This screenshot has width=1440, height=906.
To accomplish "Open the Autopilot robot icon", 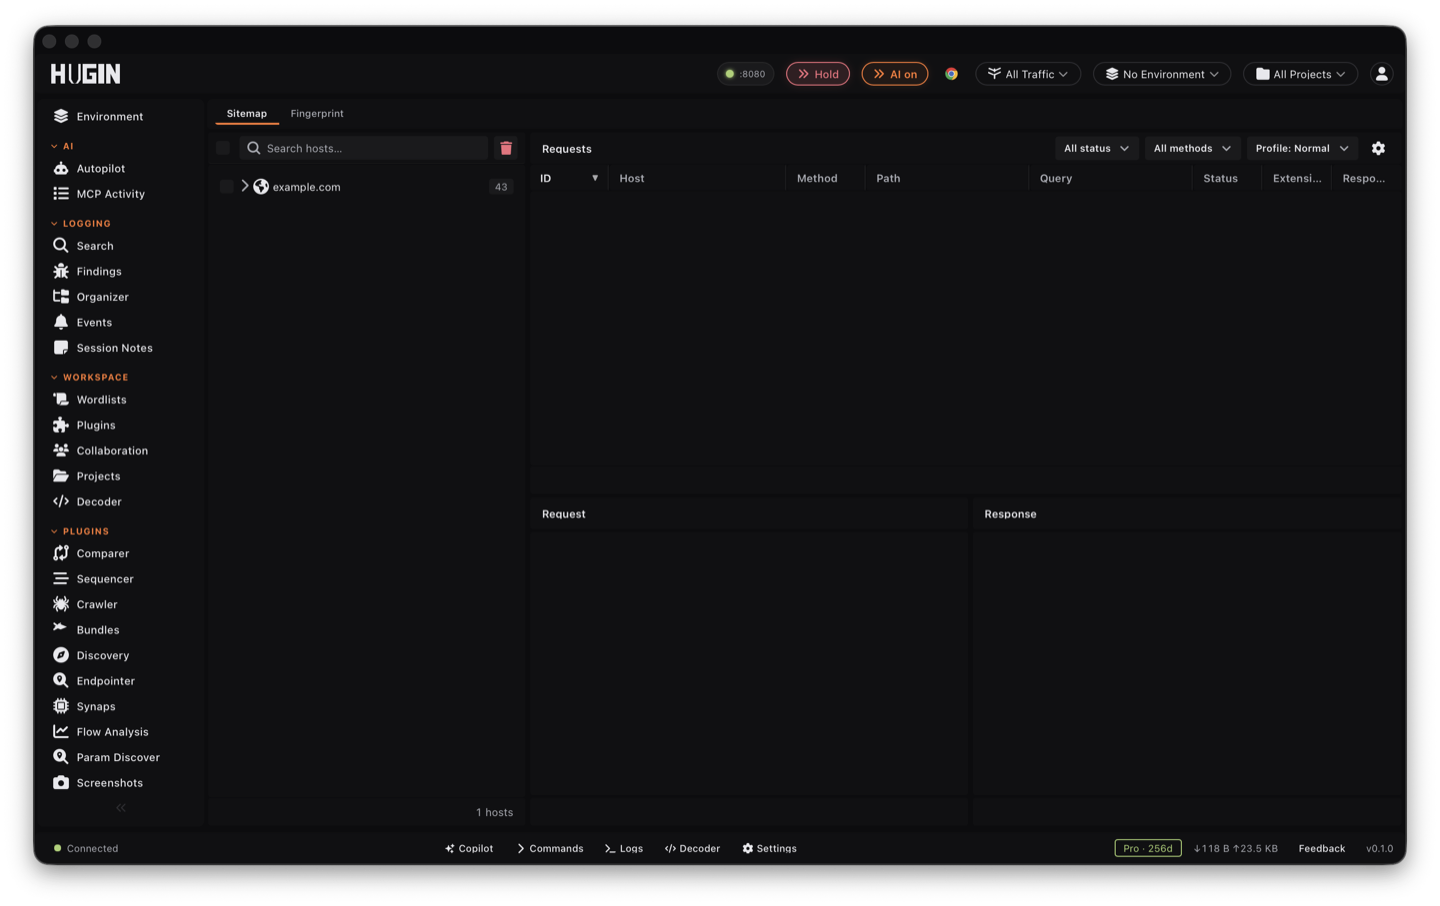I will point(61,168).
